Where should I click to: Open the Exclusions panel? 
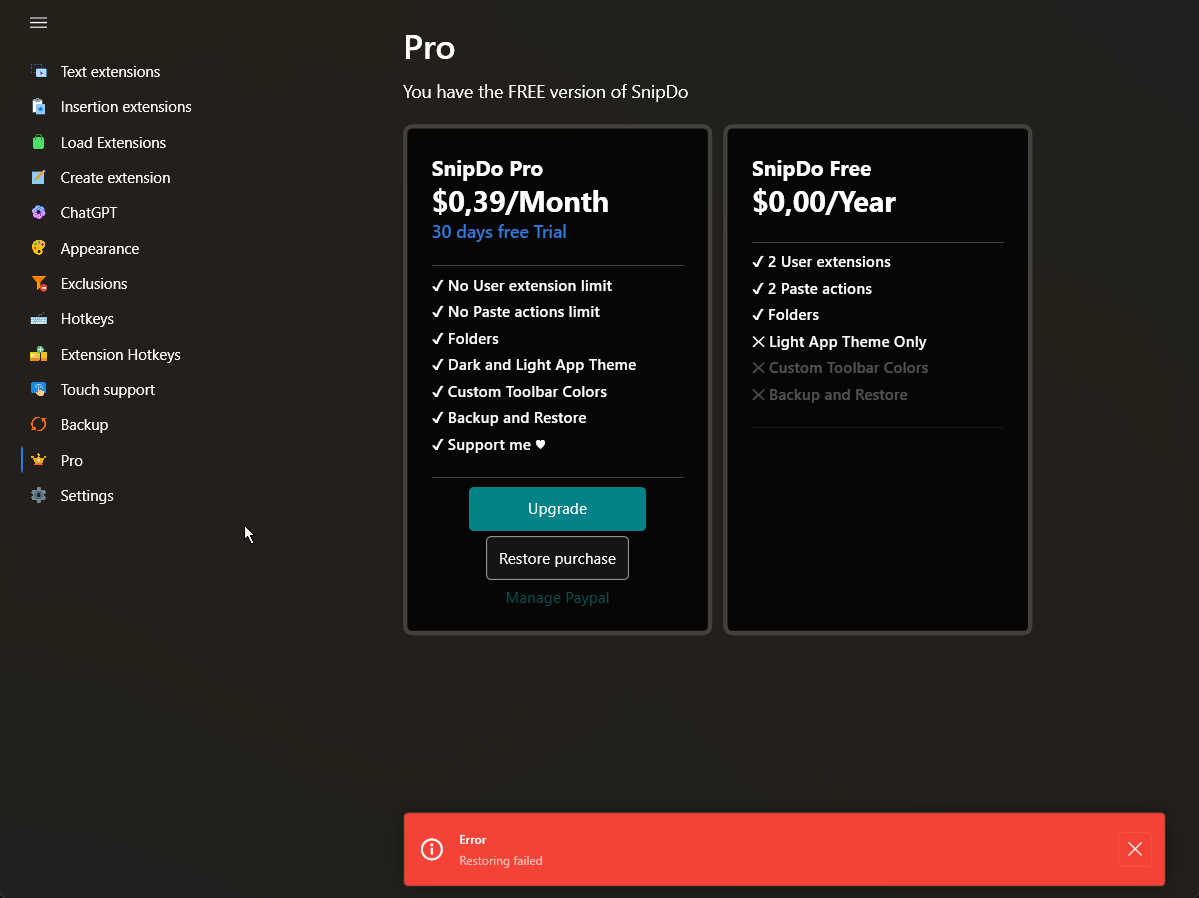point(94,283)
